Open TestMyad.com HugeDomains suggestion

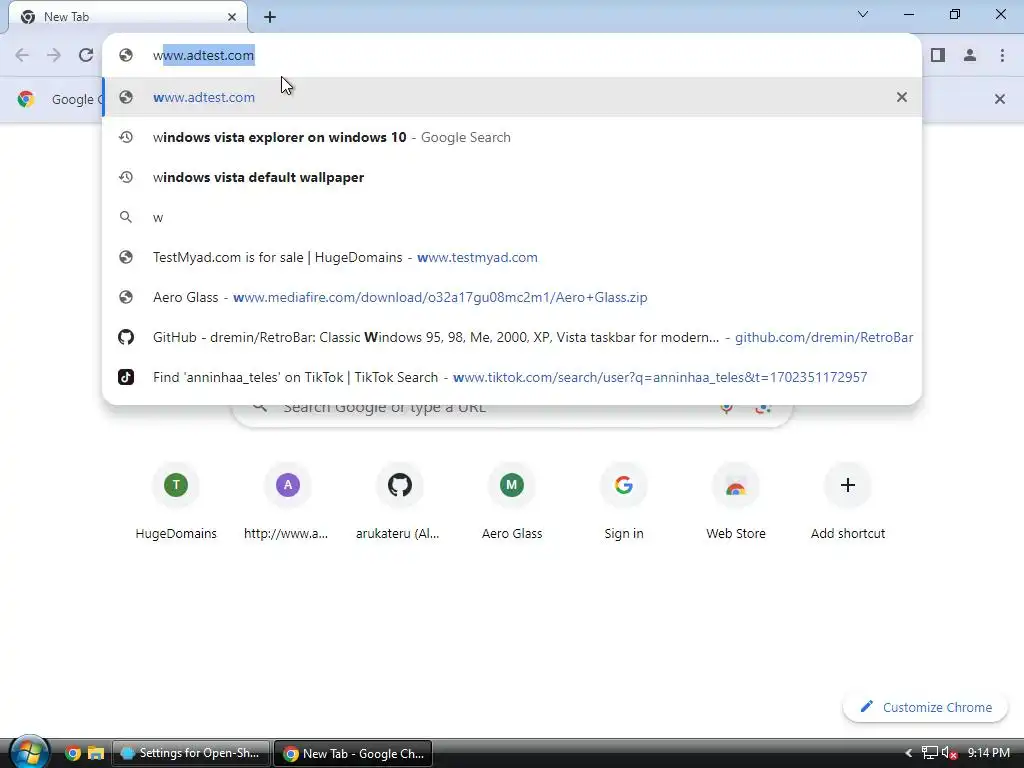pyautogui.click(x=512, y=257)
